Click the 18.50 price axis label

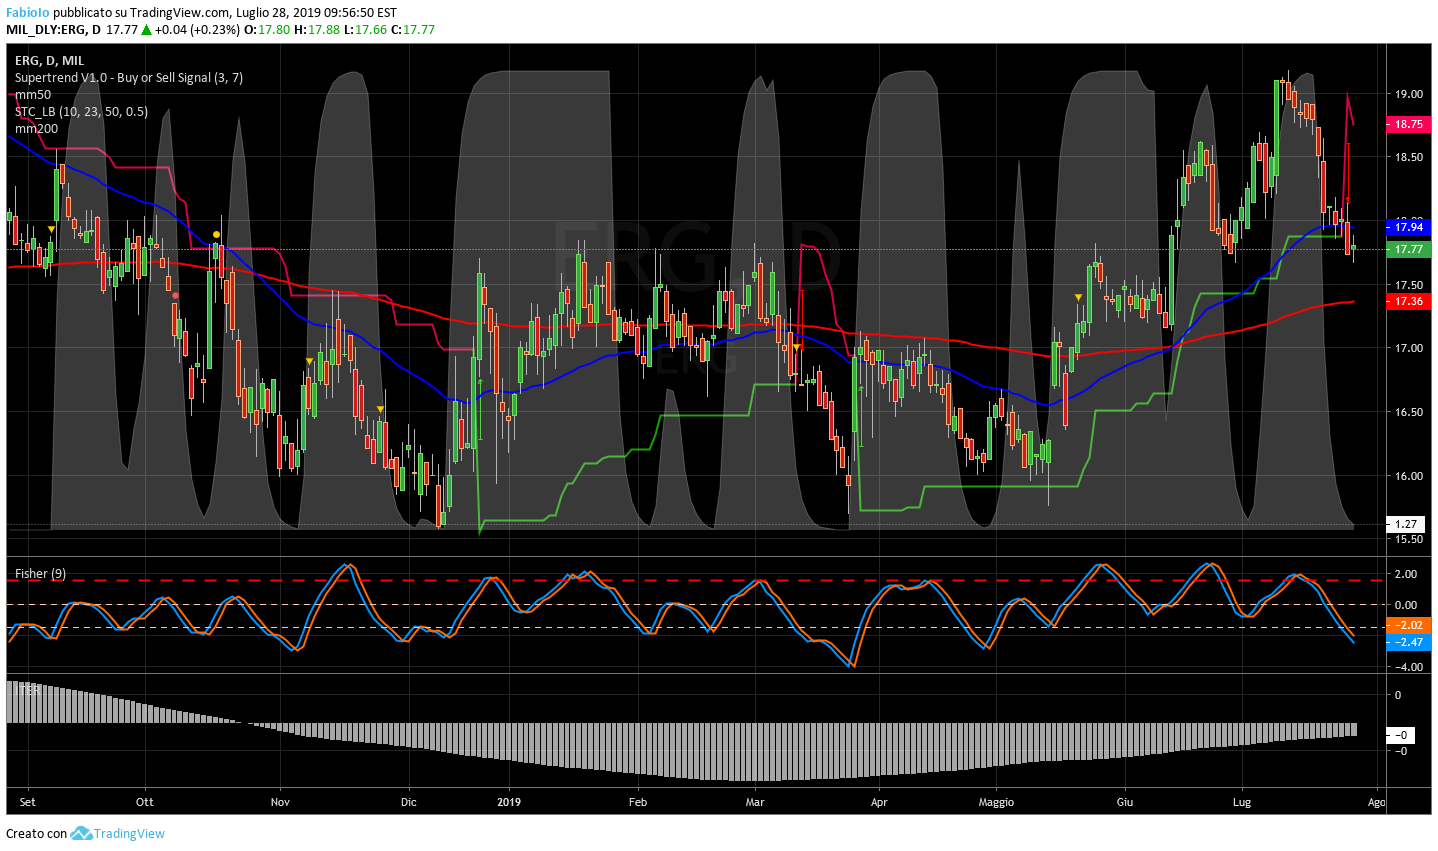(x=1408, y=157)
